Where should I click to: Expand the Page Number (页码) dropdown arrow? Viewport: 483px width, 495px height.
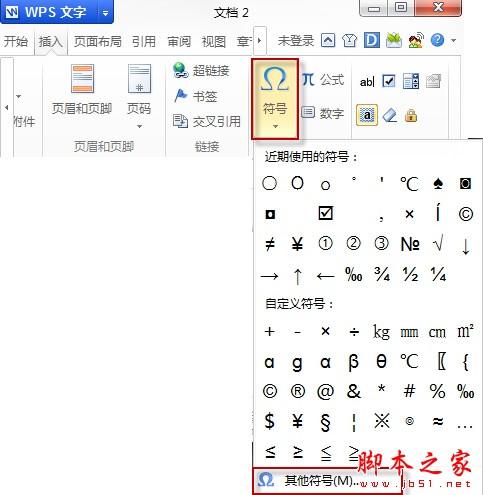pyautogui.click(x=139, y=126)
